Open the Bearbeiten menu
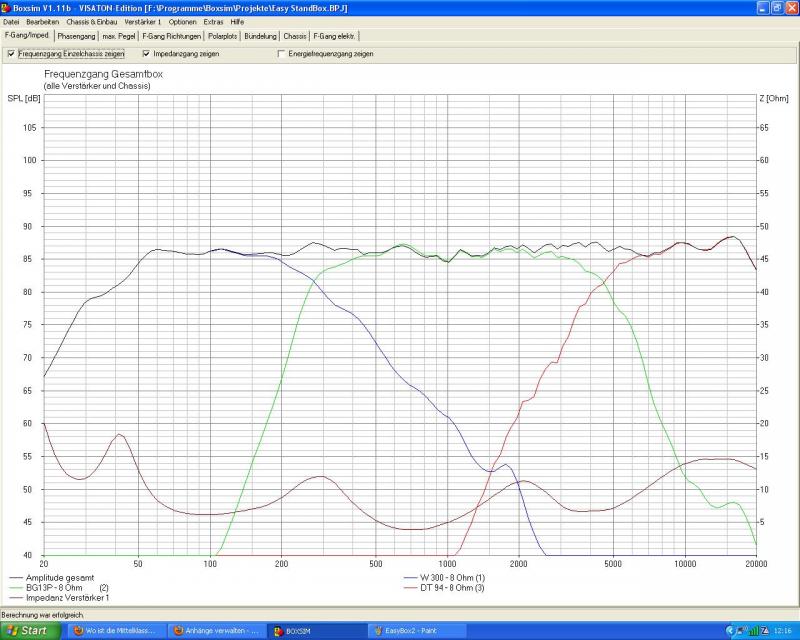The image size is (800, 640). click(42, 21)
